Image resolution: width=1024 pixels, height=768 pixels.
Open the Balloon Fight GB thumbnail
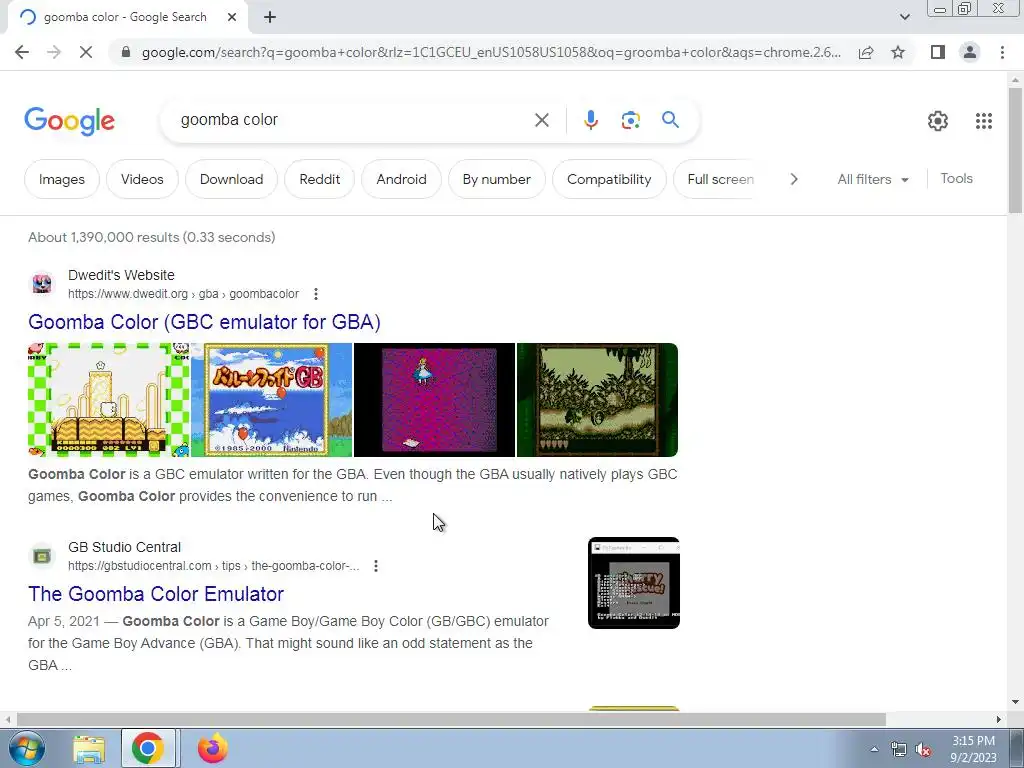tap(271, 400)
